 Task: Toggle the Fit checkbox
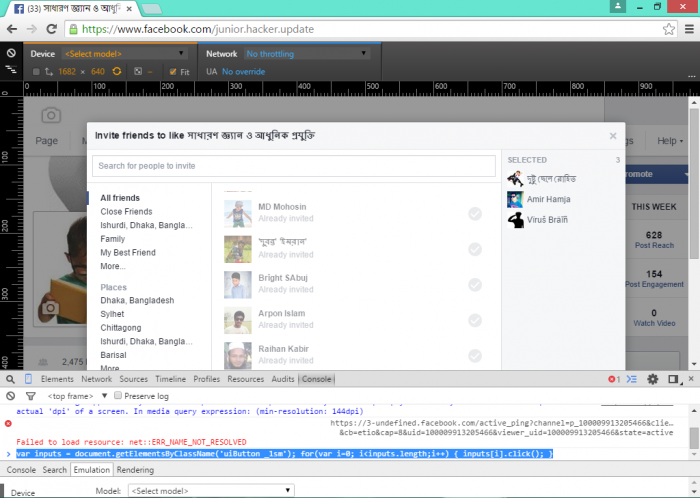click(x=173, y=72)
